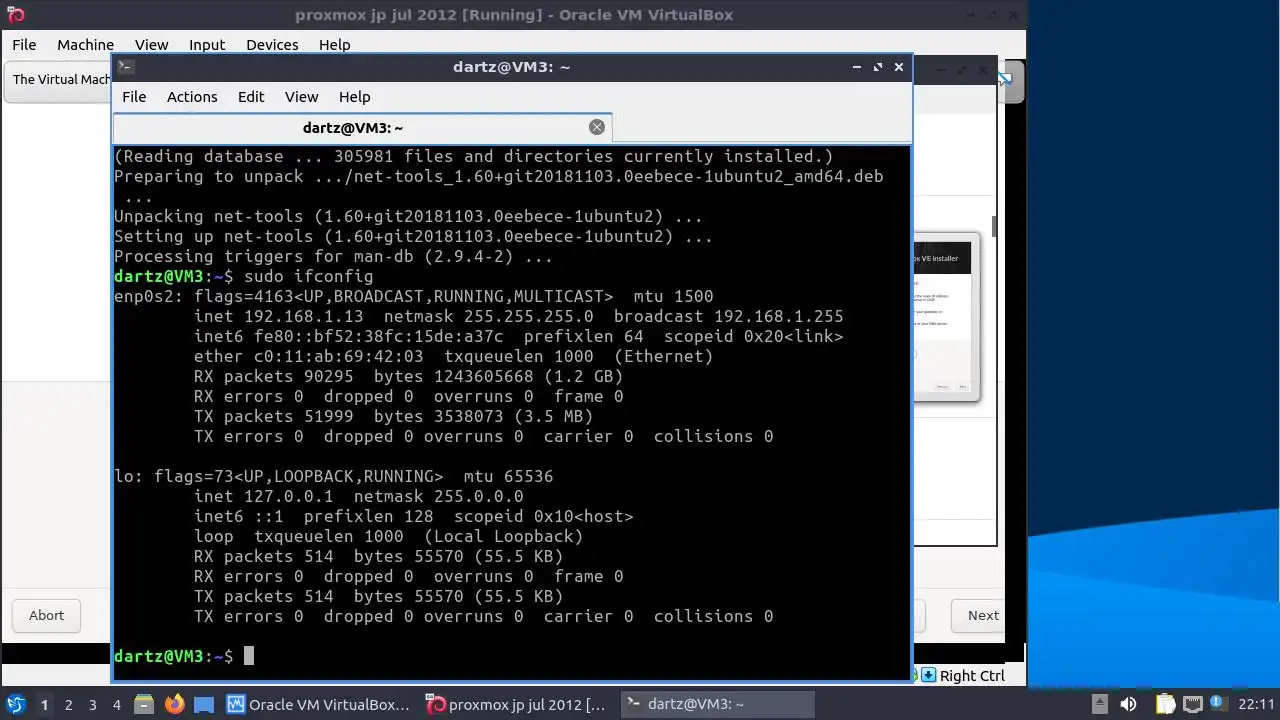
Task: Click the netmask 255.255.255.0 value
Action: [x=528, y=316]
